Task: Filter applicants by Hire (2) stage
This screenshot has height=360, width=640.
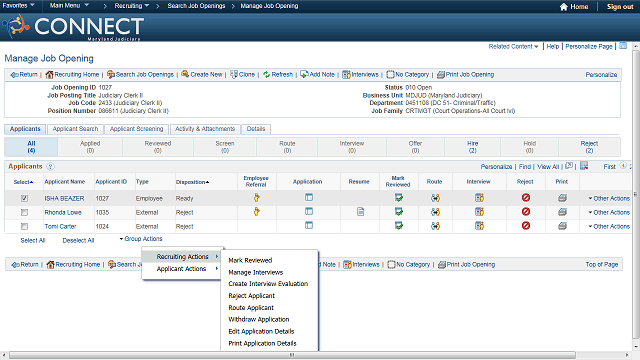Action: tap(472, 147)
